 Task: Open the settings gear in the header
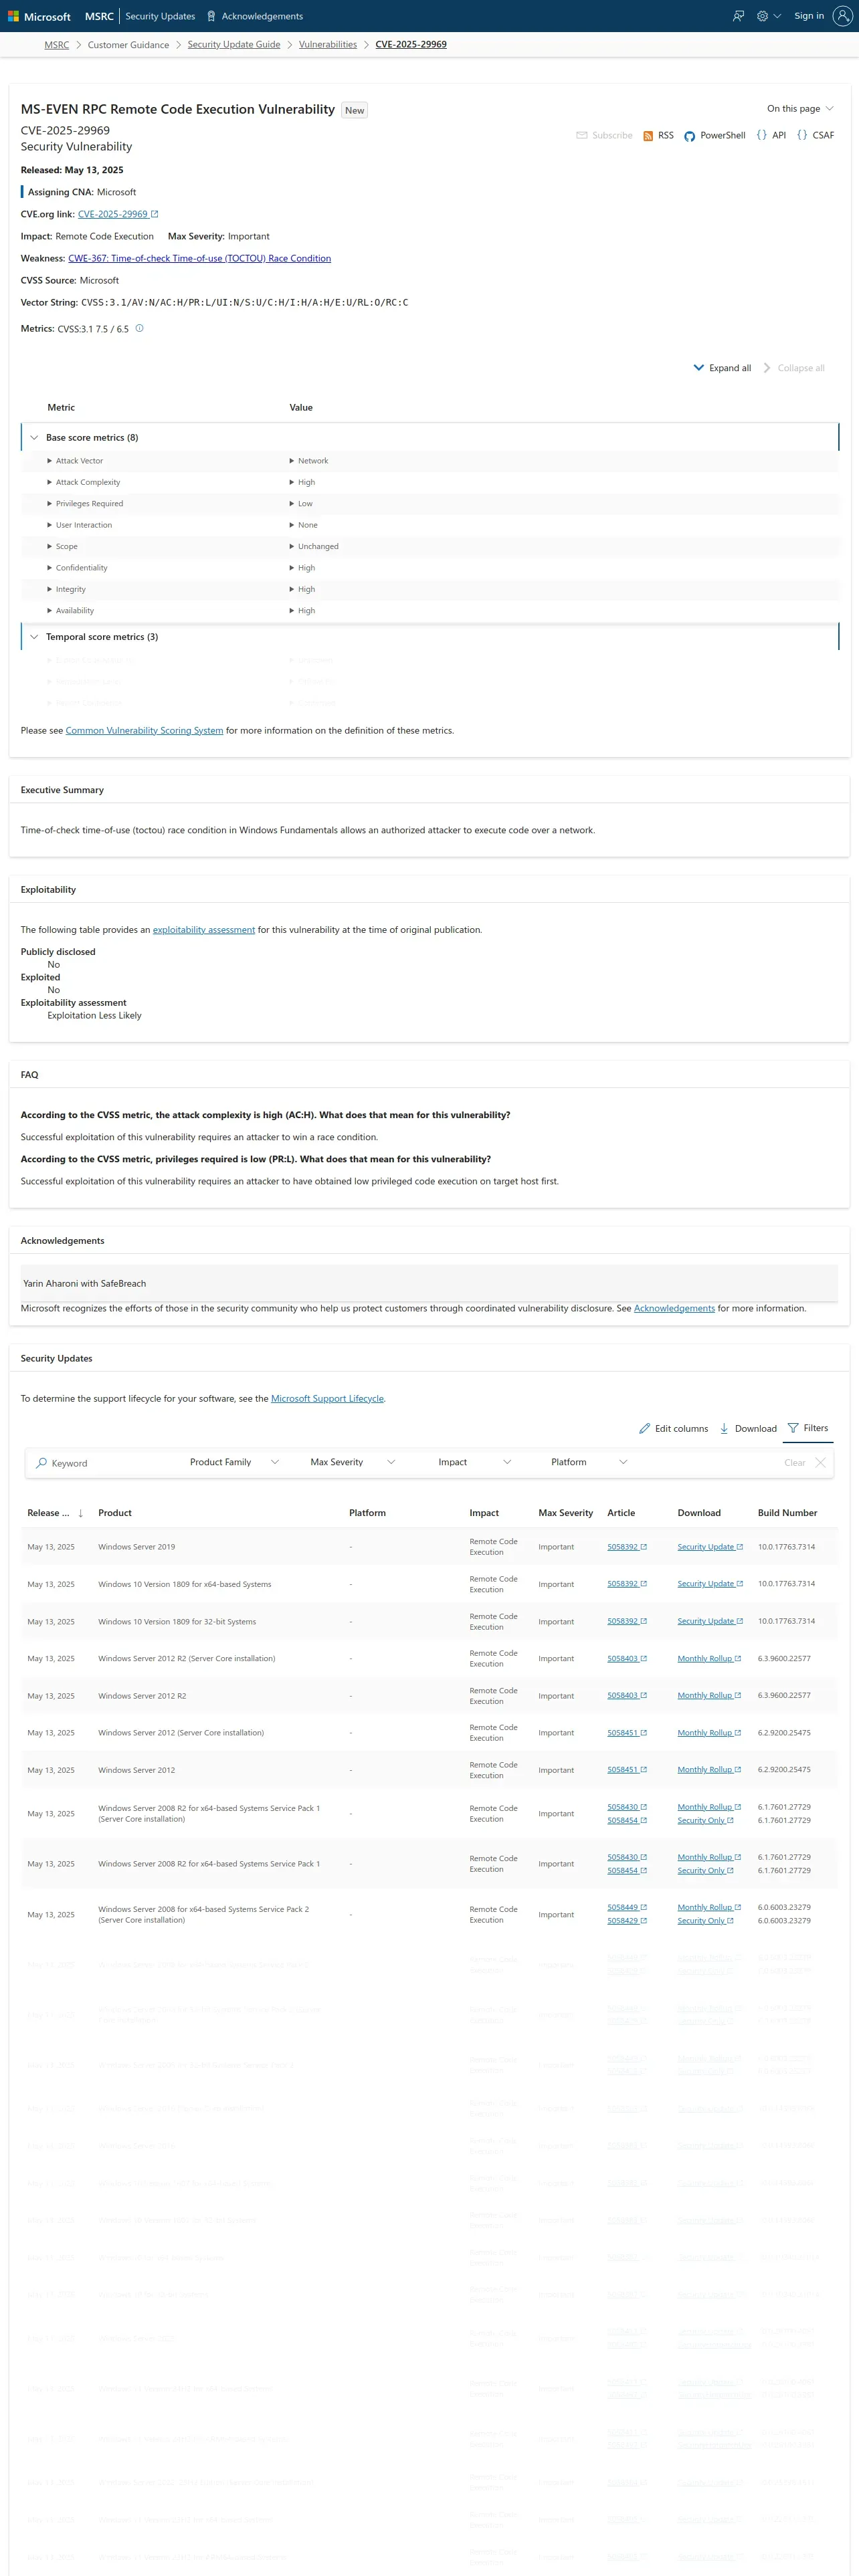(x=763, y=16)
